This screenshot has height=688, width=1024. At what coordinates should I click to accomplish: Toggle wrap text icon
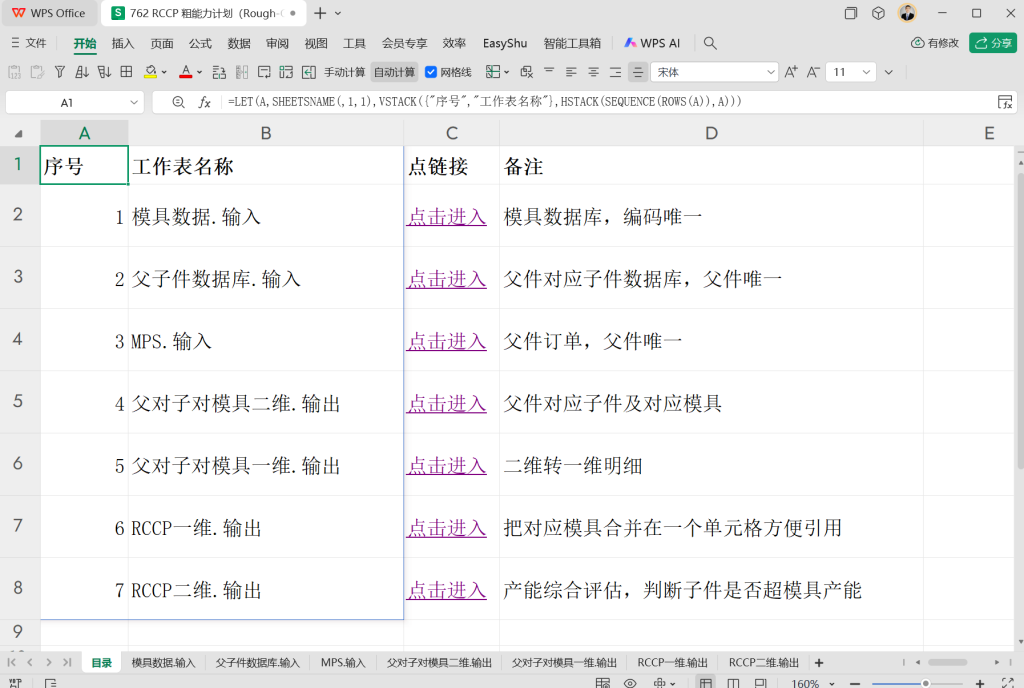pyautogui.click(x=264, y=72)
